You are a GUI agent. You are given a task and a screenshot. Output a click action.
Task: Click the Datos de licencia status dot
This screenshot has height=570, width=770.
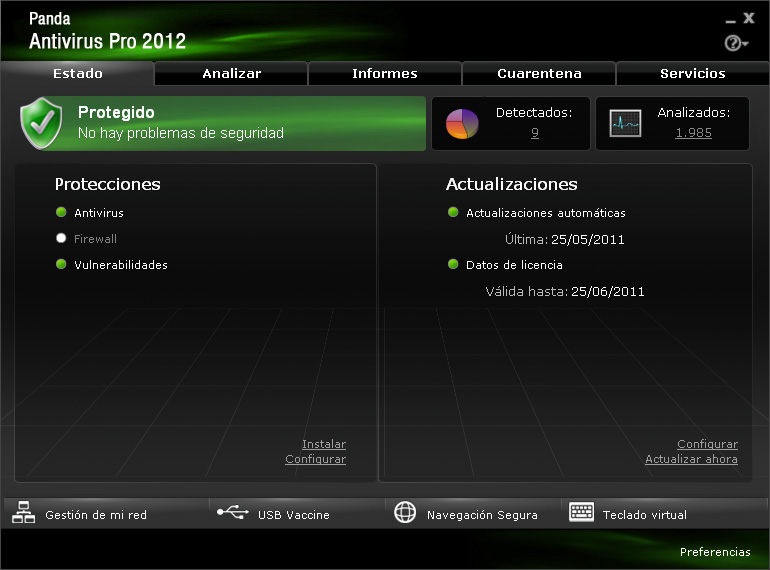(x=453, y=264)
